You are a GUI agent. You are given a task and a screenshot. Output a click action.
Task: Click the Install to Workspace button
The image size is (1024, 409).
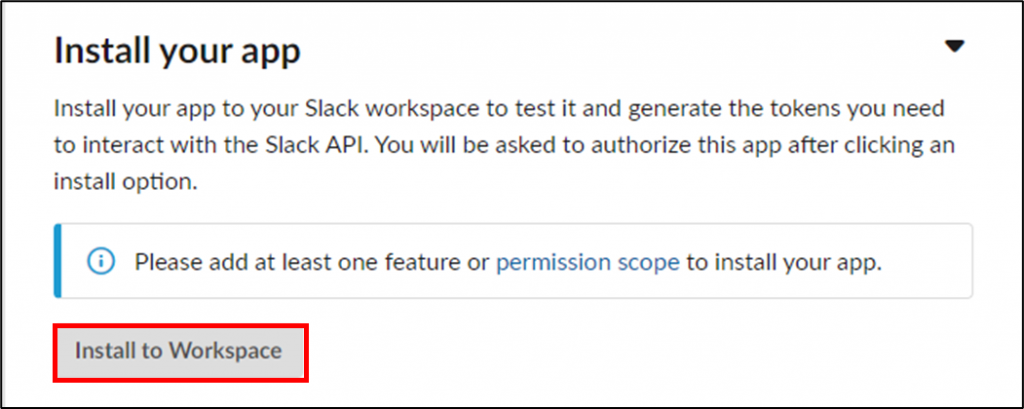(179, 352)
